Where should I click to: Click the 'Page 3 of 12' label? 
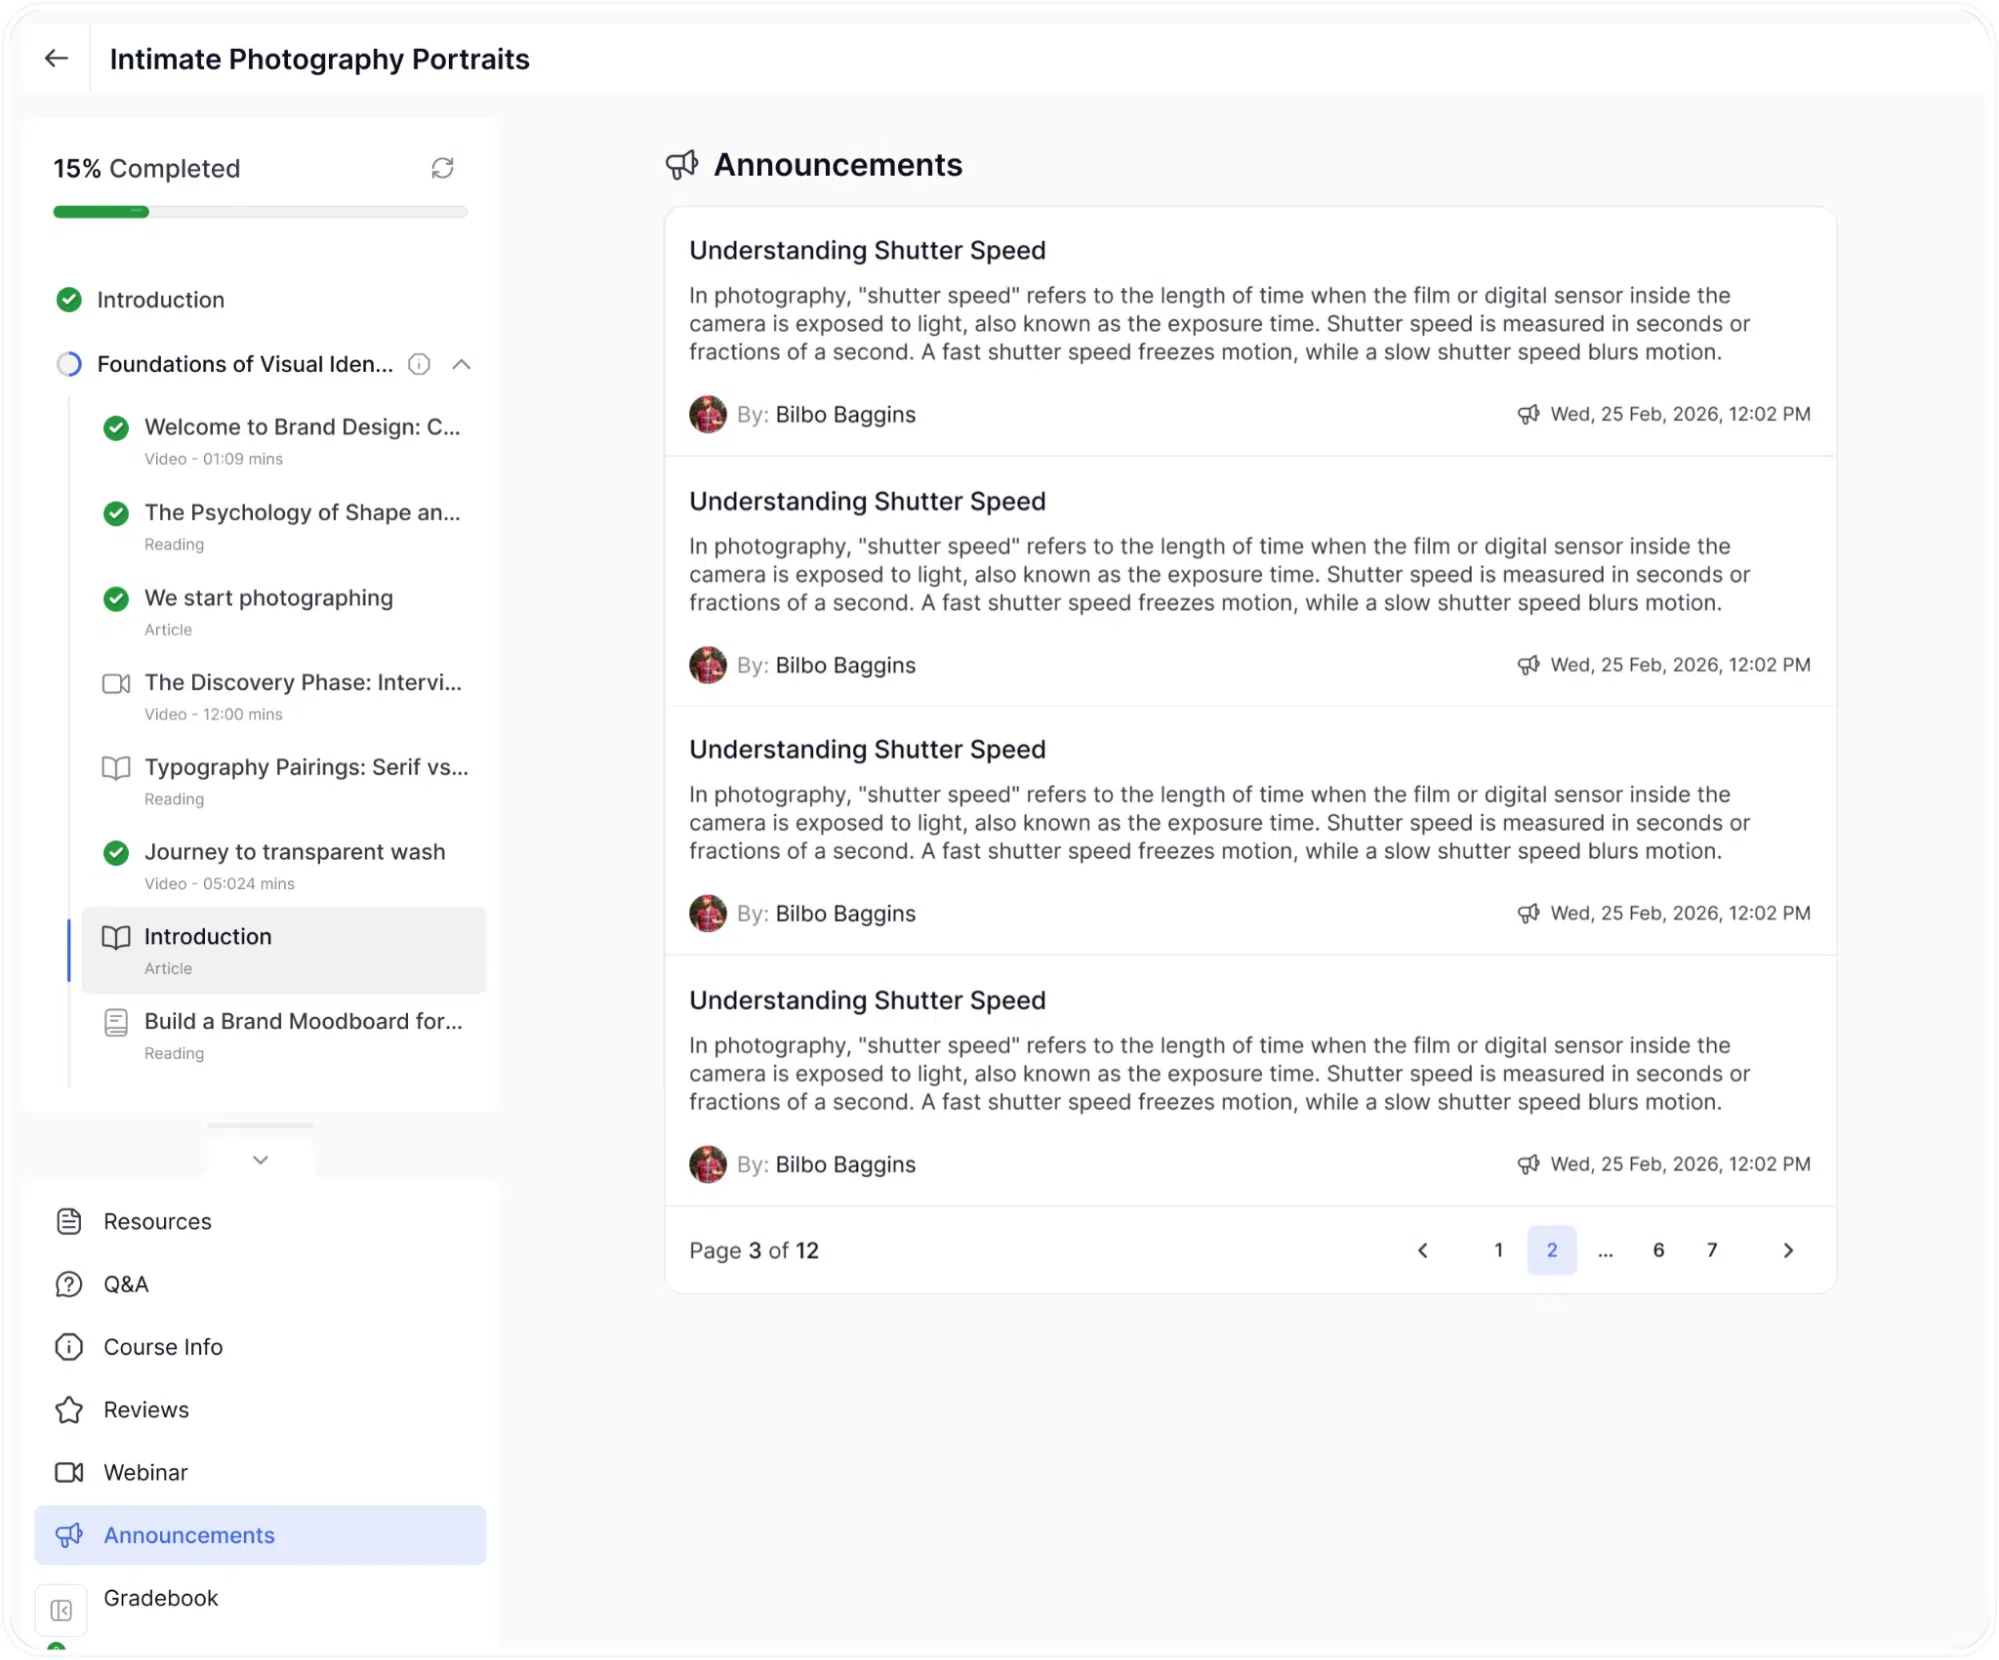click(x=754, y=1251)
